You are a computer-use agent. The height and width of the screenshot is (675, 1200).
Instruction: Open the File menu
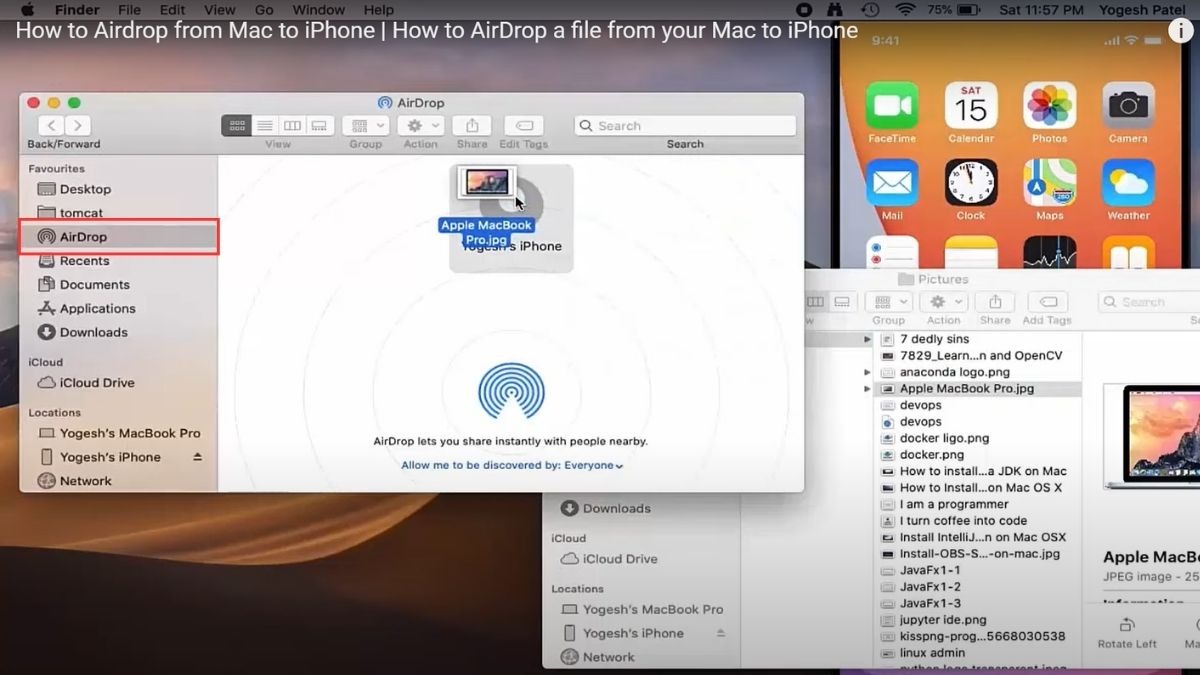tap(129, 10)
